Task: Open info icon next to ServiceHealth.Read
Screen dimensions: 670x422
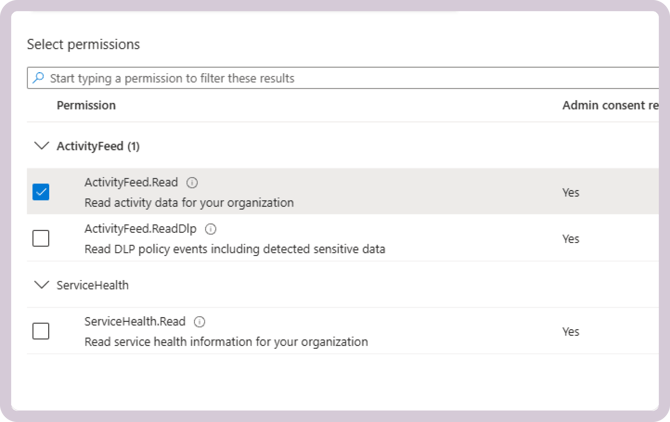Action: tap(199, 322)
